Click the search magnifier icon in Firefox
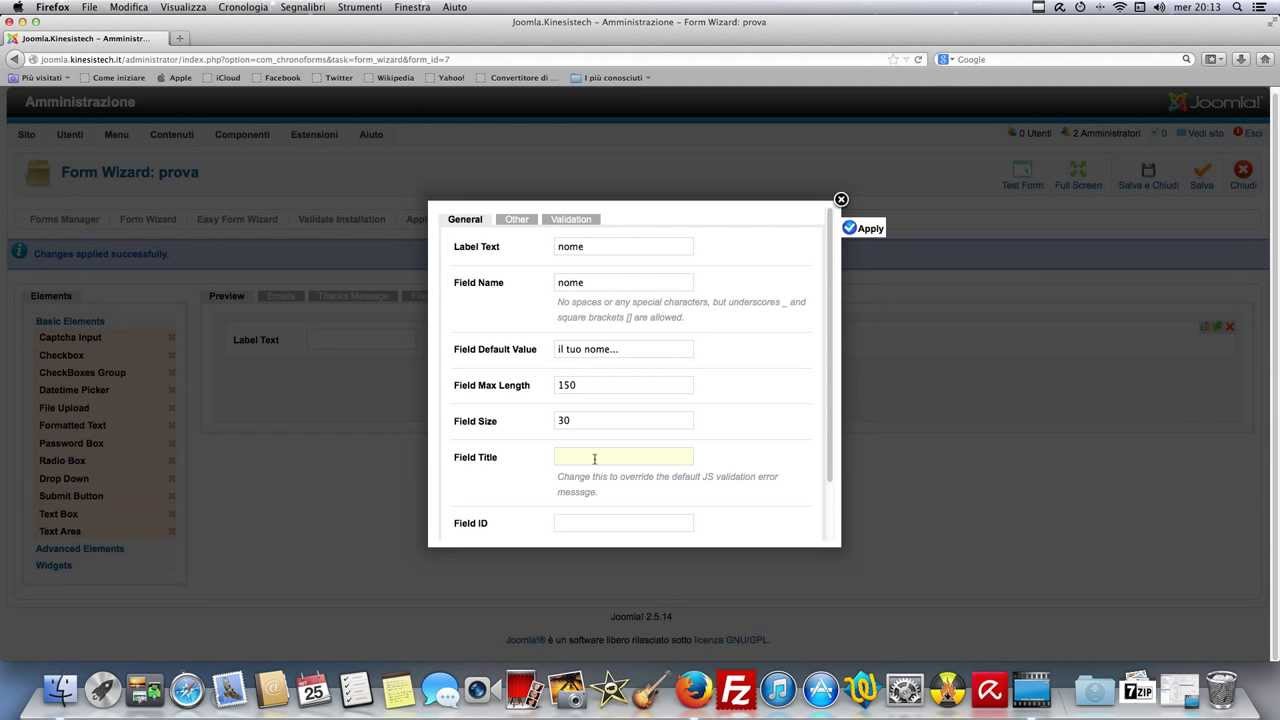This screenshot has height=720, width=1280. pyautogui.click(x=1187, y=59)
